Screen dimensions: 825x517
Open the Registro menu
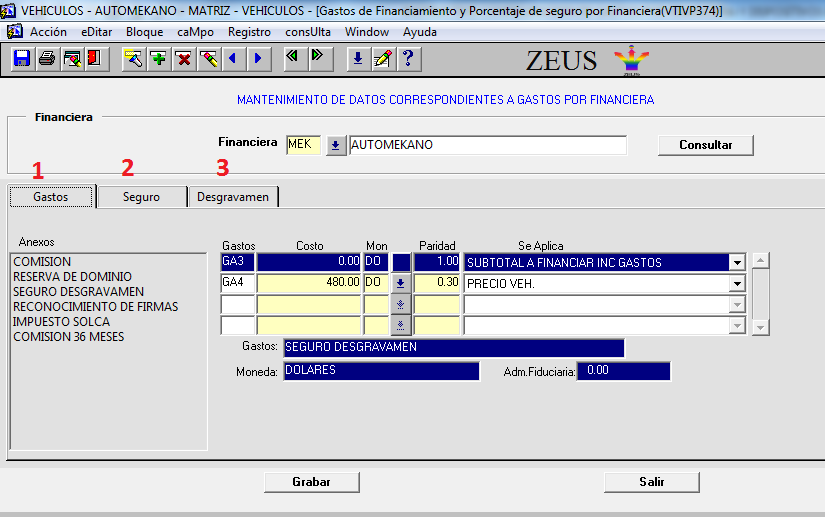coord(249,32)
